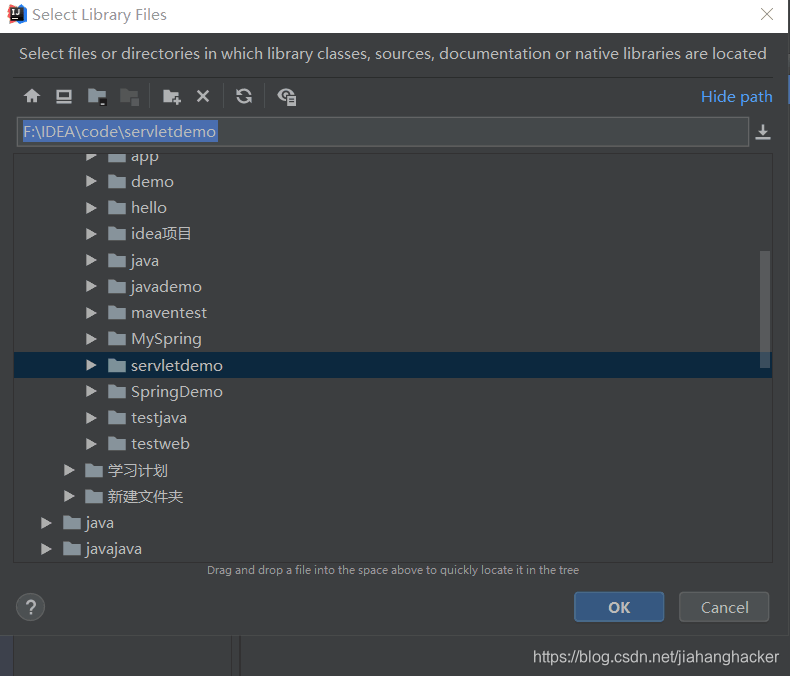Click into the path field F:\IDEA\code\servletdemo
Screen dimensions: 790x676
point(383,131)
